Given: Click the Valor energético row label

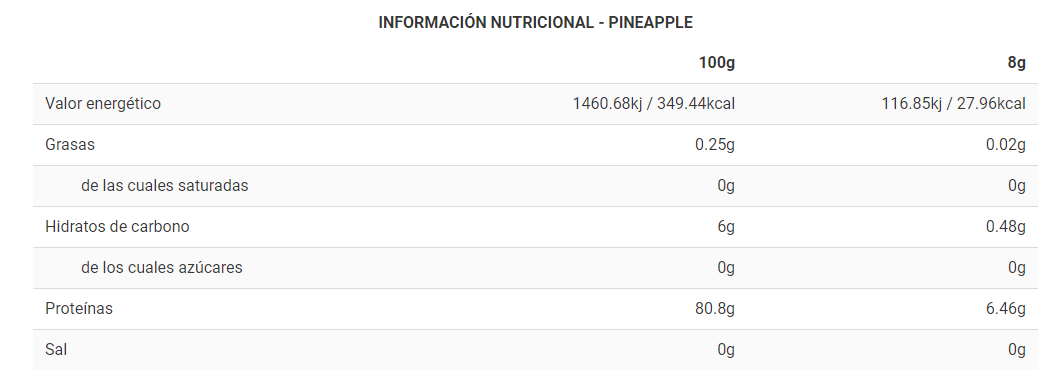Looking at the screenshot, I should pyautogui.click(x=103, y=103).
